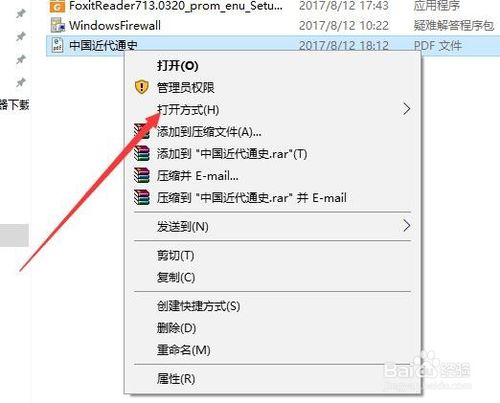Image resolution: width=500 pixels, height=403 pixels.
Task: Choose 添加到 "中国近代通史.rar"(T)
Action: click(x=232, y=154)
